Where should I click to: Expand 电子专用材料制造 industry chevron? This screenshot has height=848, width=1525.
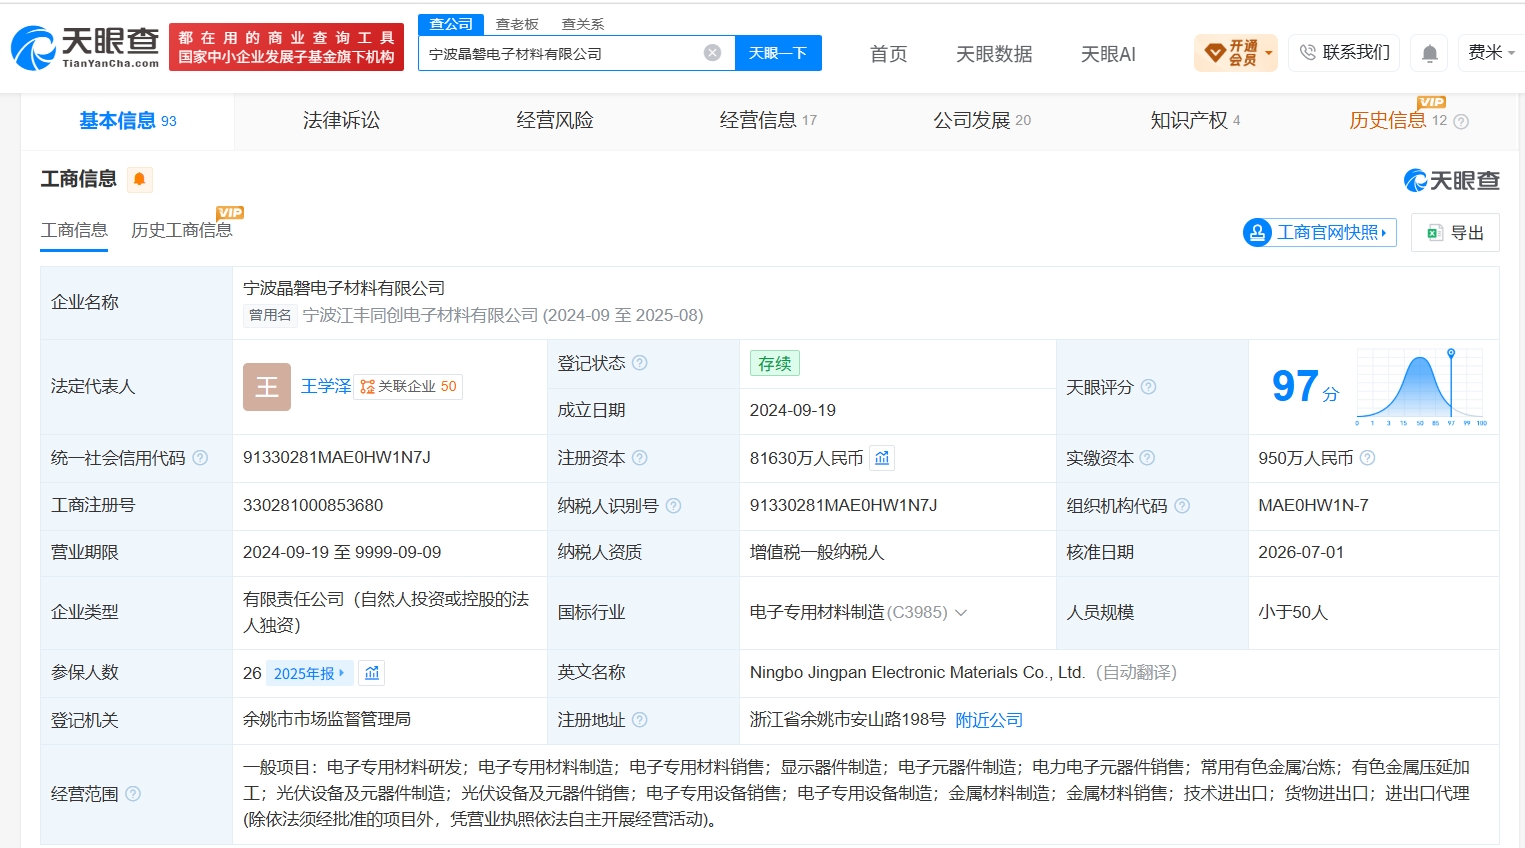click(961, 613)
